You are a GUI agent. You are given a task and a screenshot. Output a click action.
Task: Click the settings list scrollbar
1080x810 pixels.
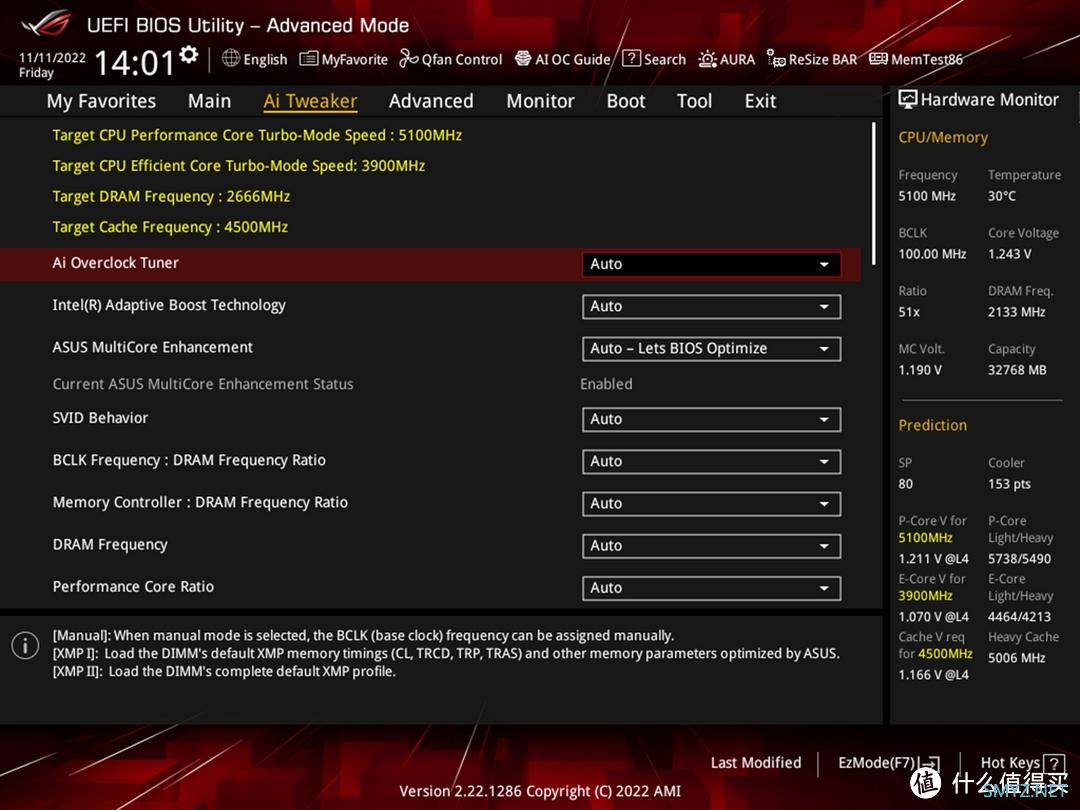coord(873,194)
